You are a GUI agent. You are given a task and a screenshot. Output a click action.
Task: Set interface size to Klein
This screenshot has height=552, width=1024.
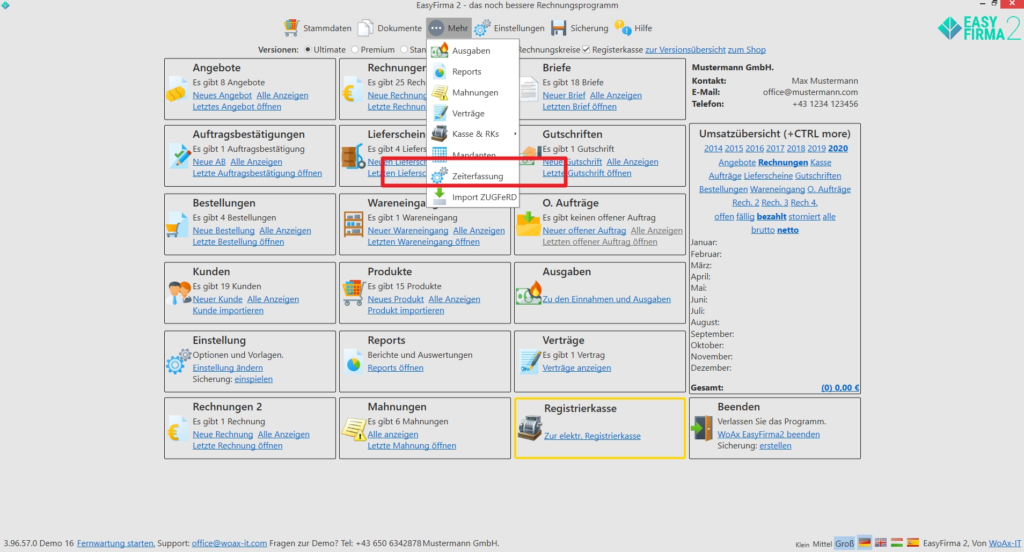pyautogui.click(x=802, y=544)
